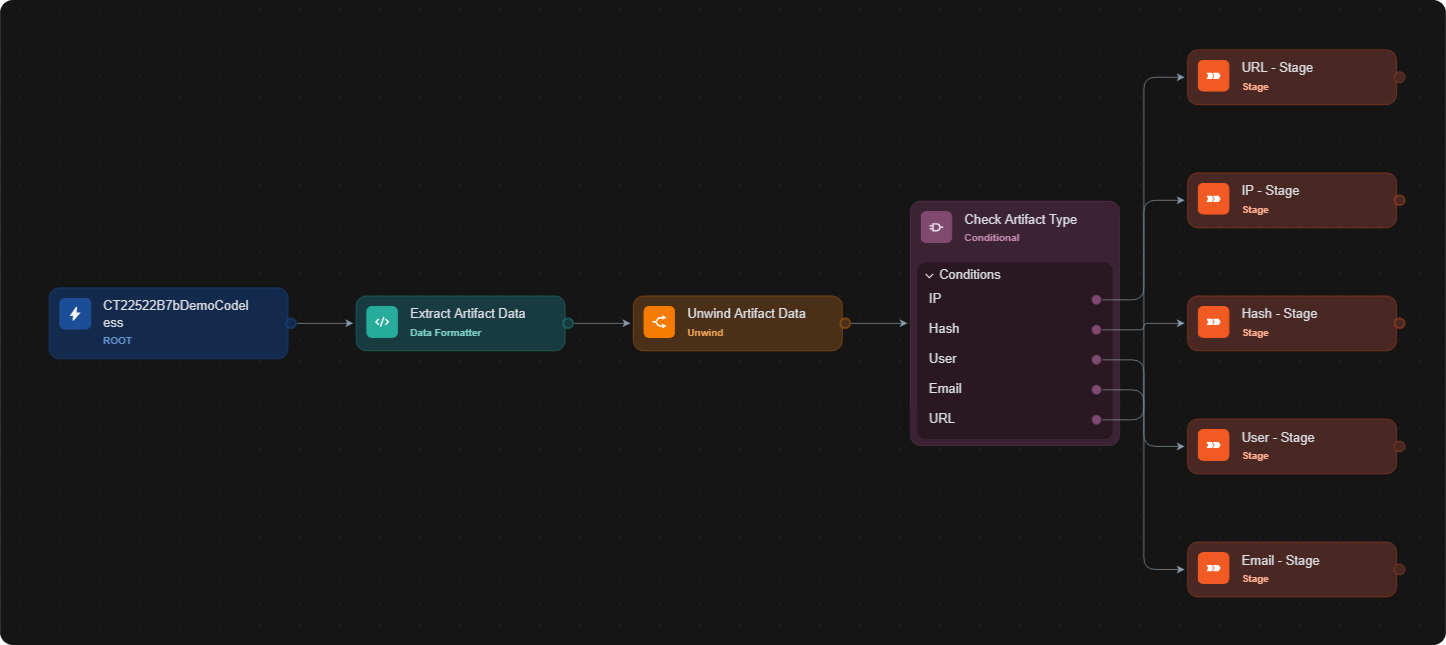1446x645 pixels.
Task: Click the ROOT node output connector
Action: (290, 323)
